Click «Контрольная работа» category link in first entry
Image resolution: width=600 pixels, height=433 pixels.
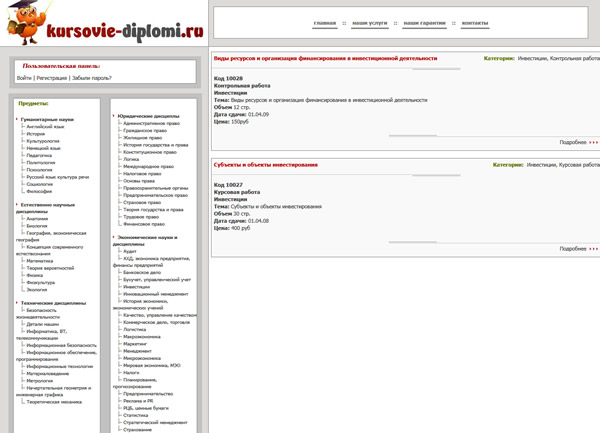[x=574, y=59]
